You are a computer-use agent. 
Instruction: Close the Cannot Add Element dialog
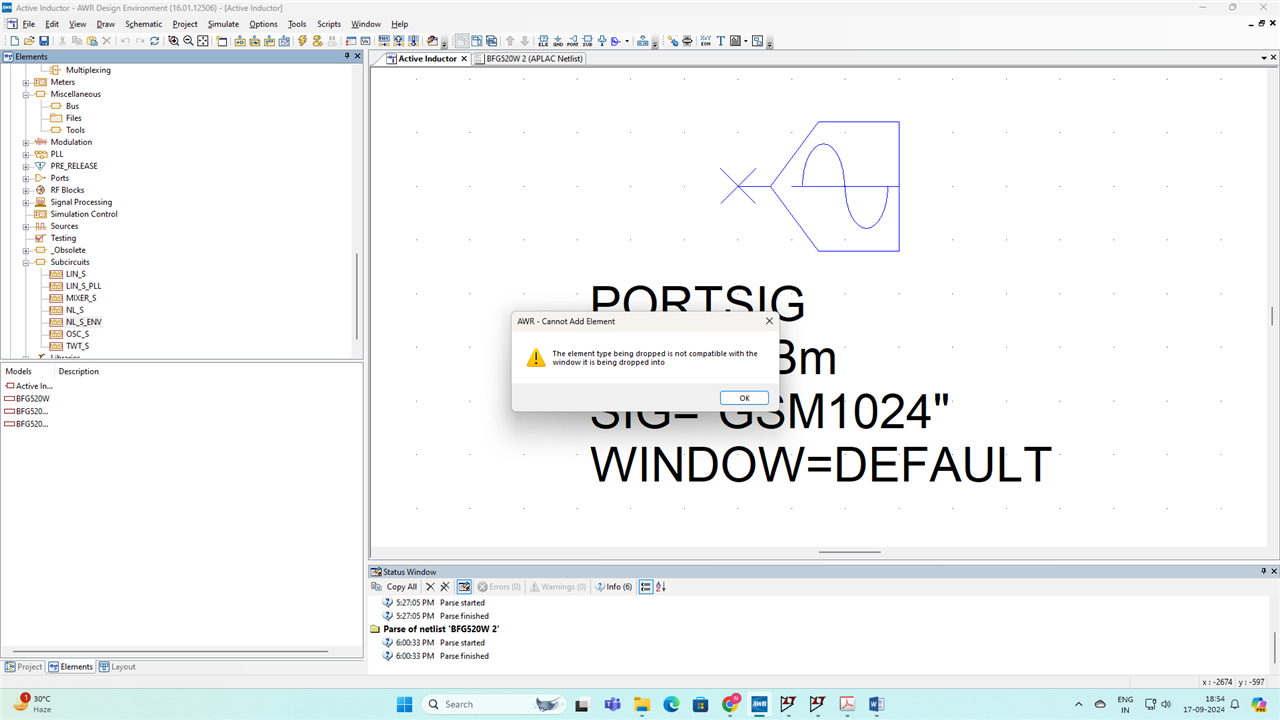(x=769, y=321)
